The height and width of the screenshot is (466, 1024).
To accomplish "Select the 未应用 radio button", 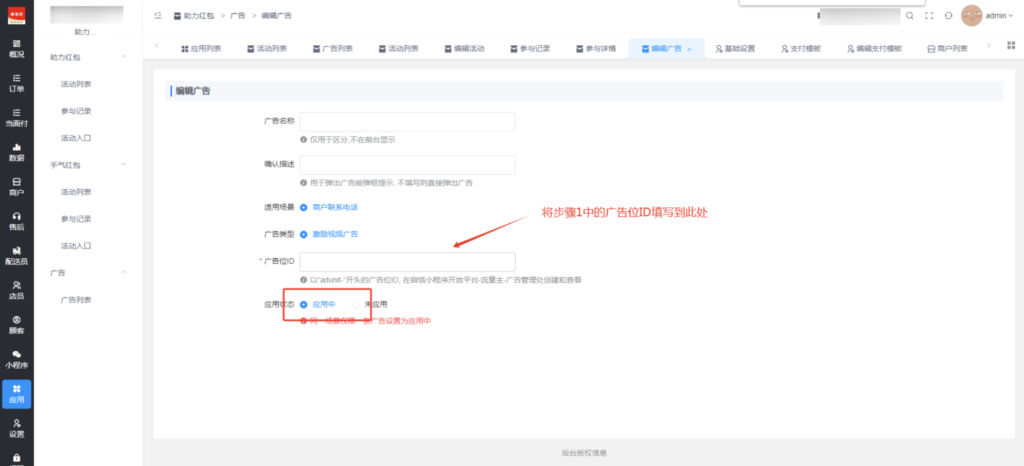I will pyautogui.click(x=356, y=304).
